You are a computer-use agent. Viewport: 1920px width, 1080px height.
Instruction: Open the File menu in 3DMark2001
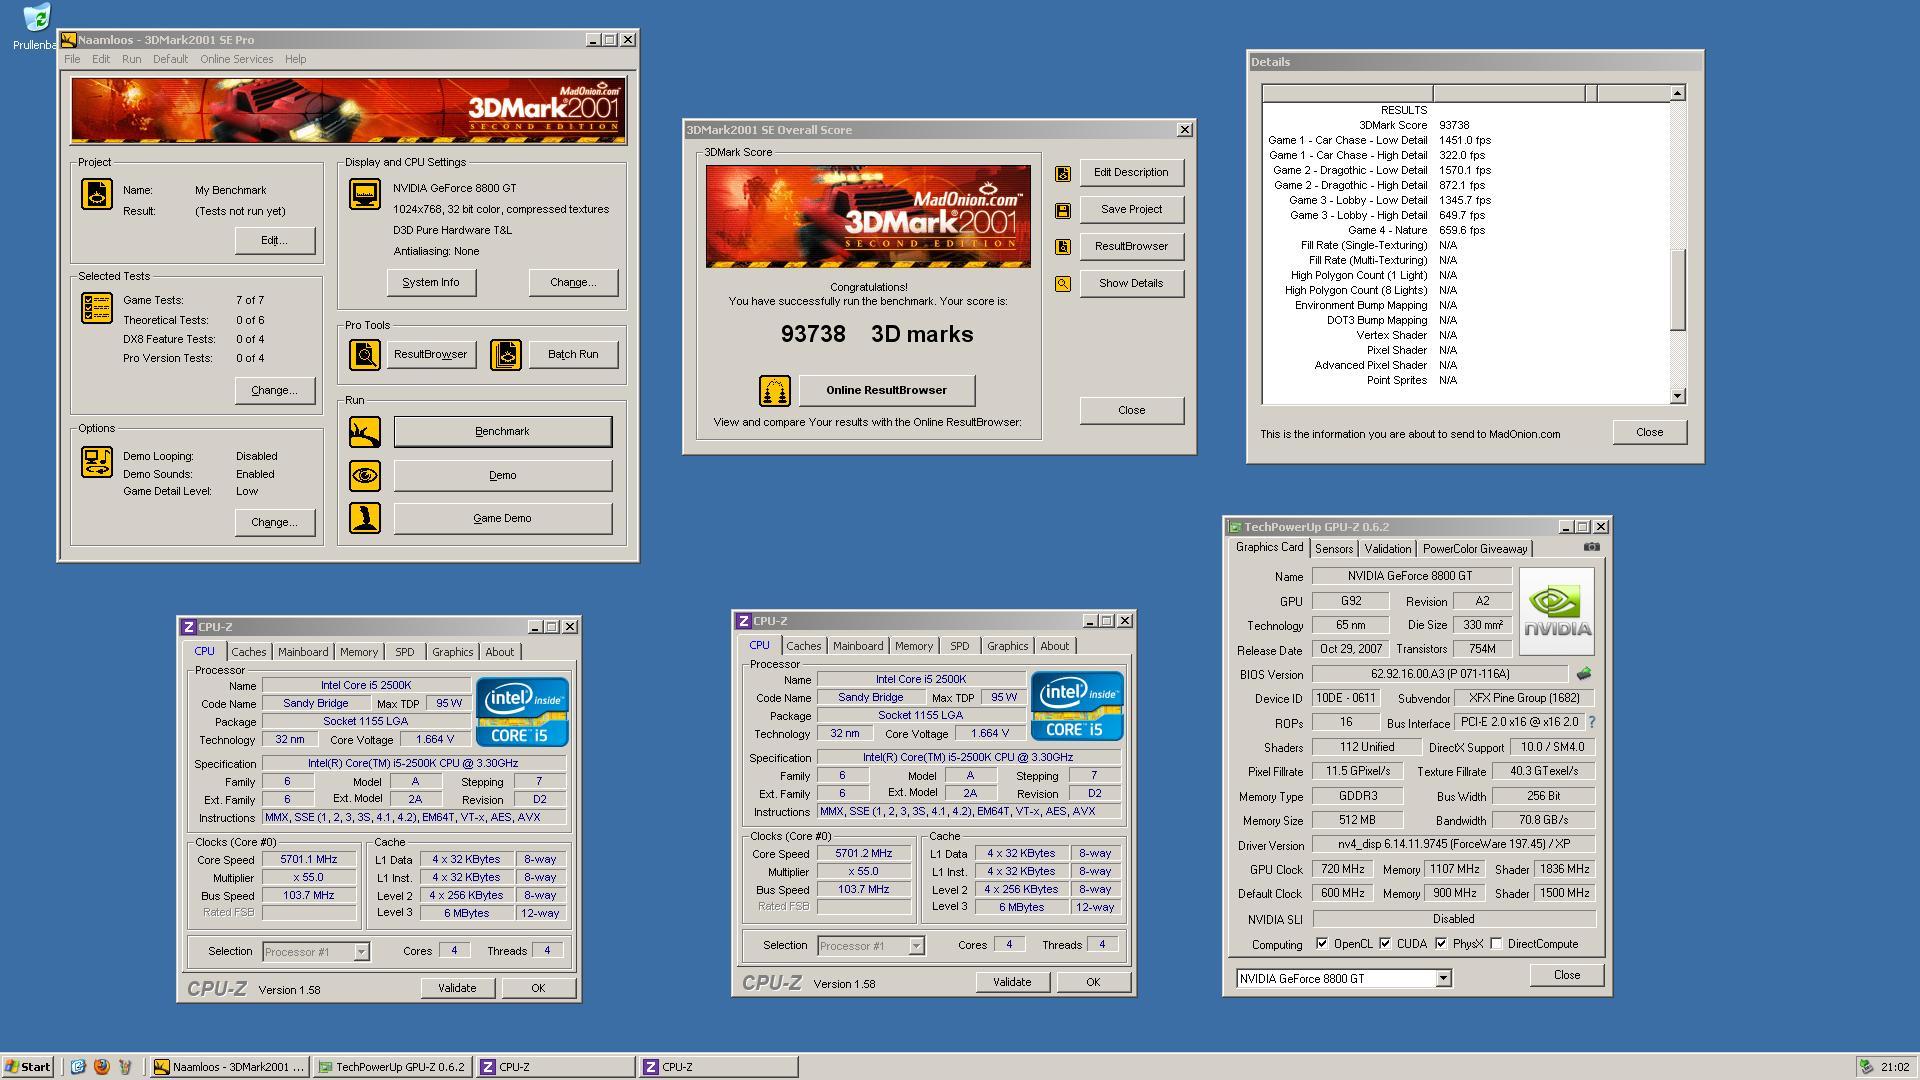point(72,59)
